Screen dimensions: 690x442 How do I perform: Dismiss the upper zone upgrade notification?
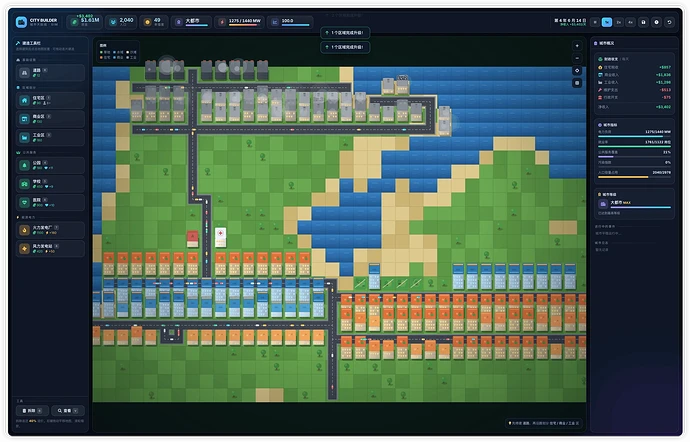tap(345, 33)
